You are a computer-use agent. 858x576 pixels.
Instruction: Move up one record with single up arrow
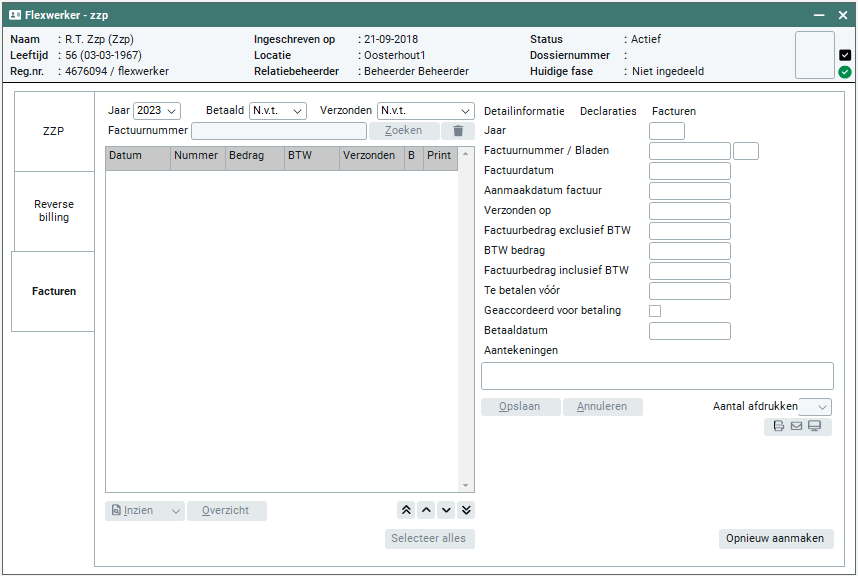click(x=426, y=510)
